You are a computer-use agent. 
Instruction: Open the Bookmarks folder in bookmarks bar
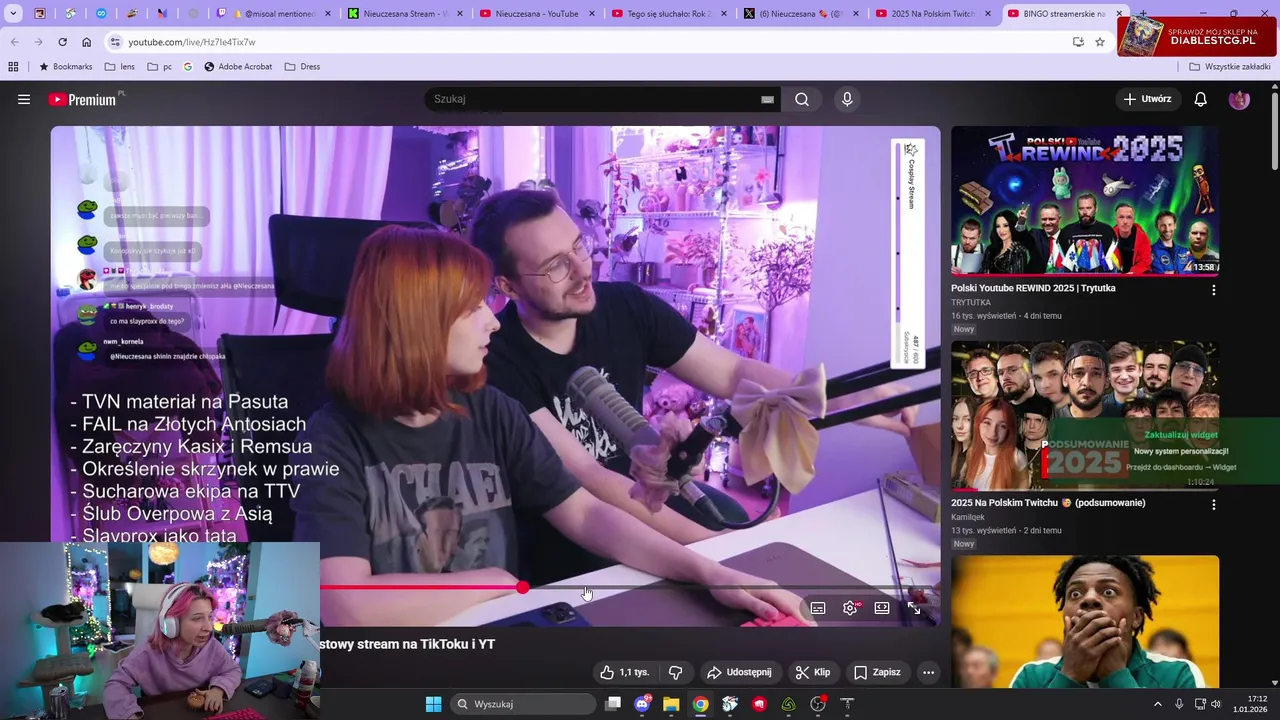point(65,67)
